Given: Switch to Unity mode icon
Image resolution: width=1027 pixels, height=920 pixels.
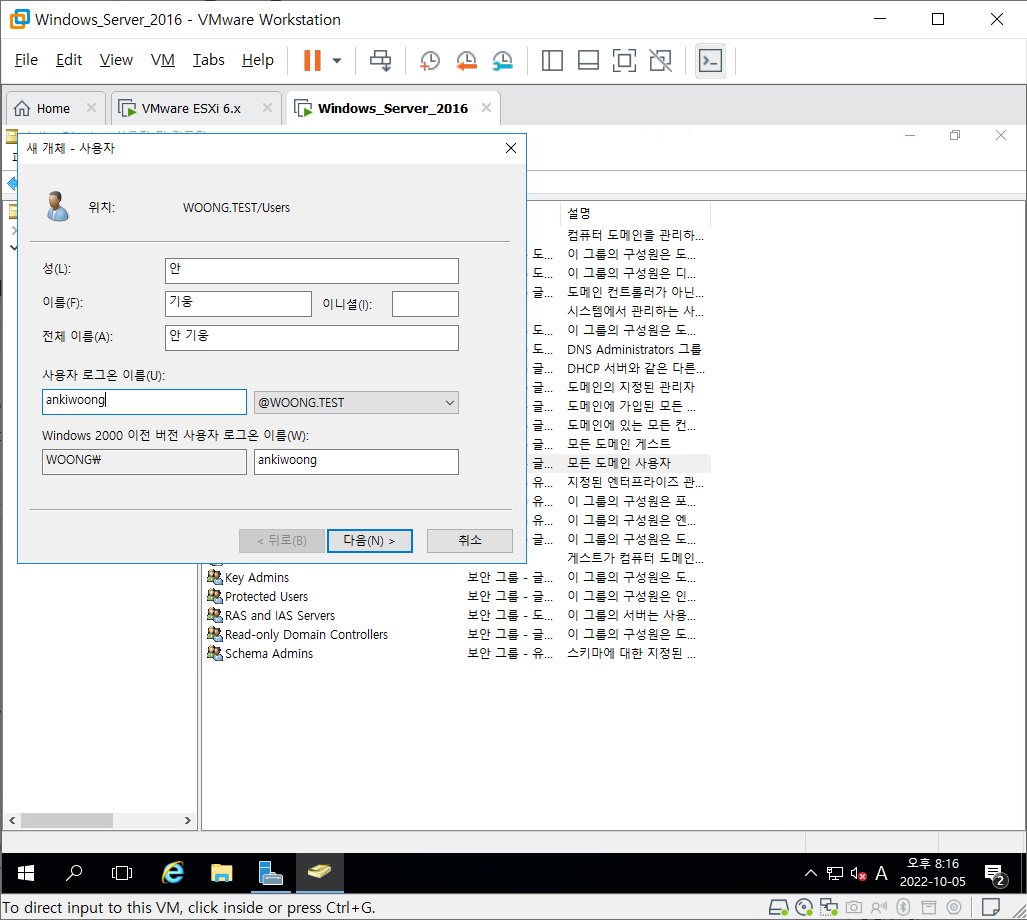Looking at the screenshot, I should tap(660, 60).
